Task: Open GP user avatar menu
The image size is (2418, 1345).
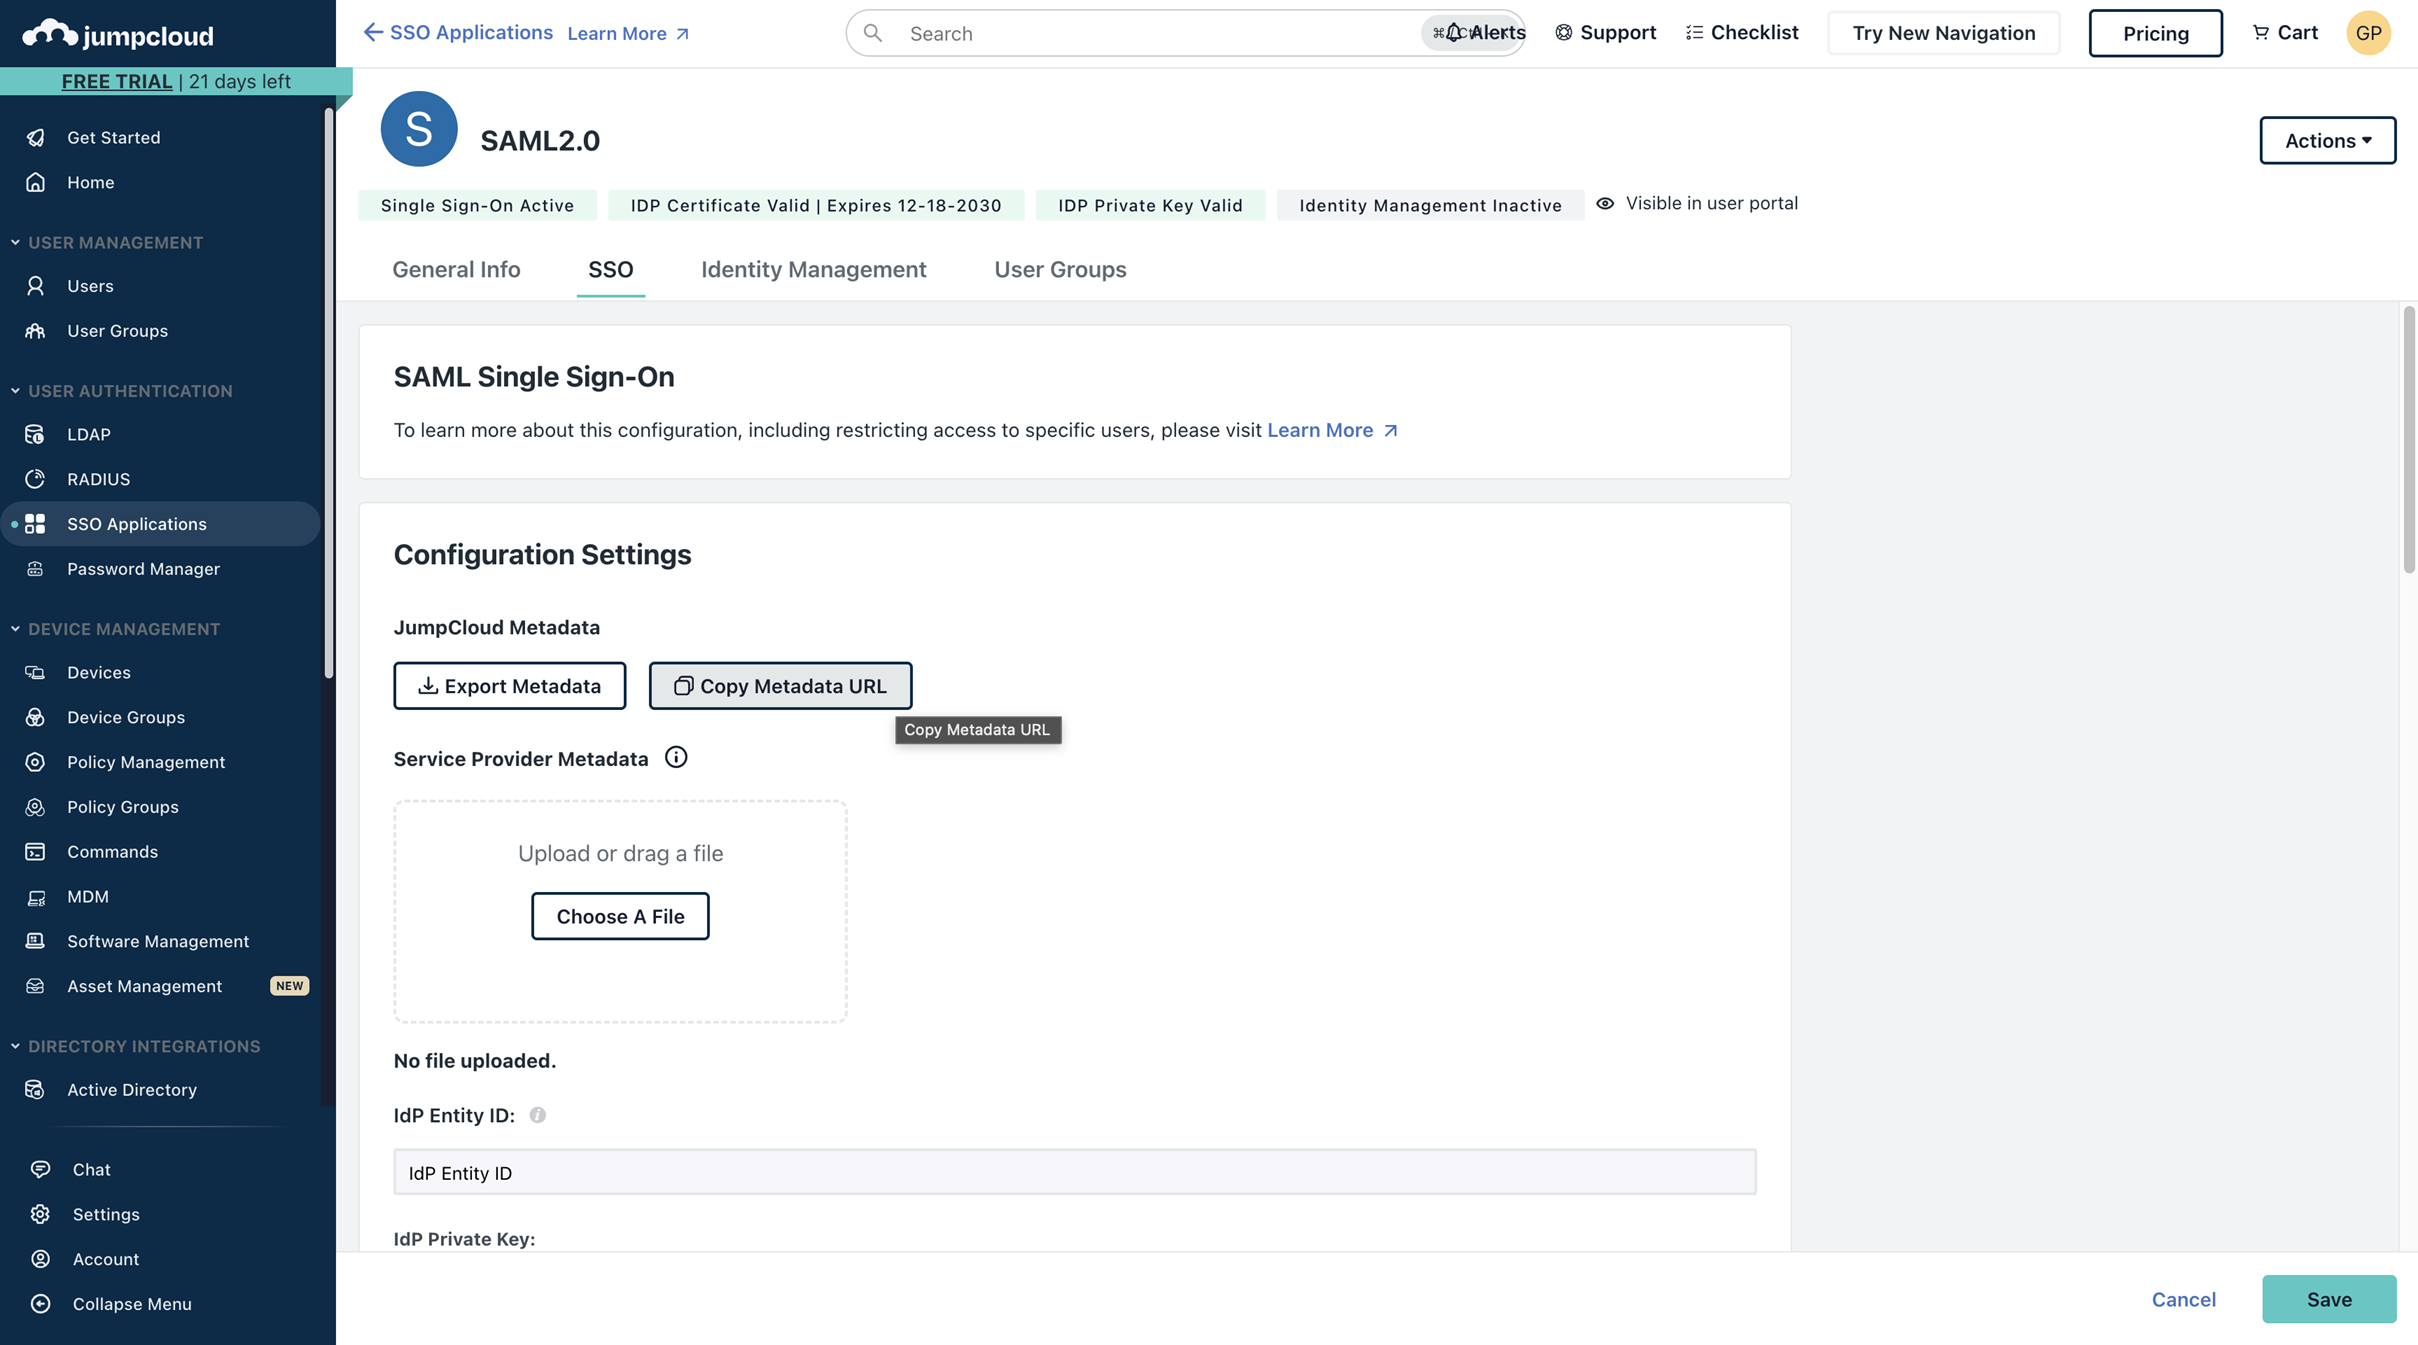Action: 2368,33
